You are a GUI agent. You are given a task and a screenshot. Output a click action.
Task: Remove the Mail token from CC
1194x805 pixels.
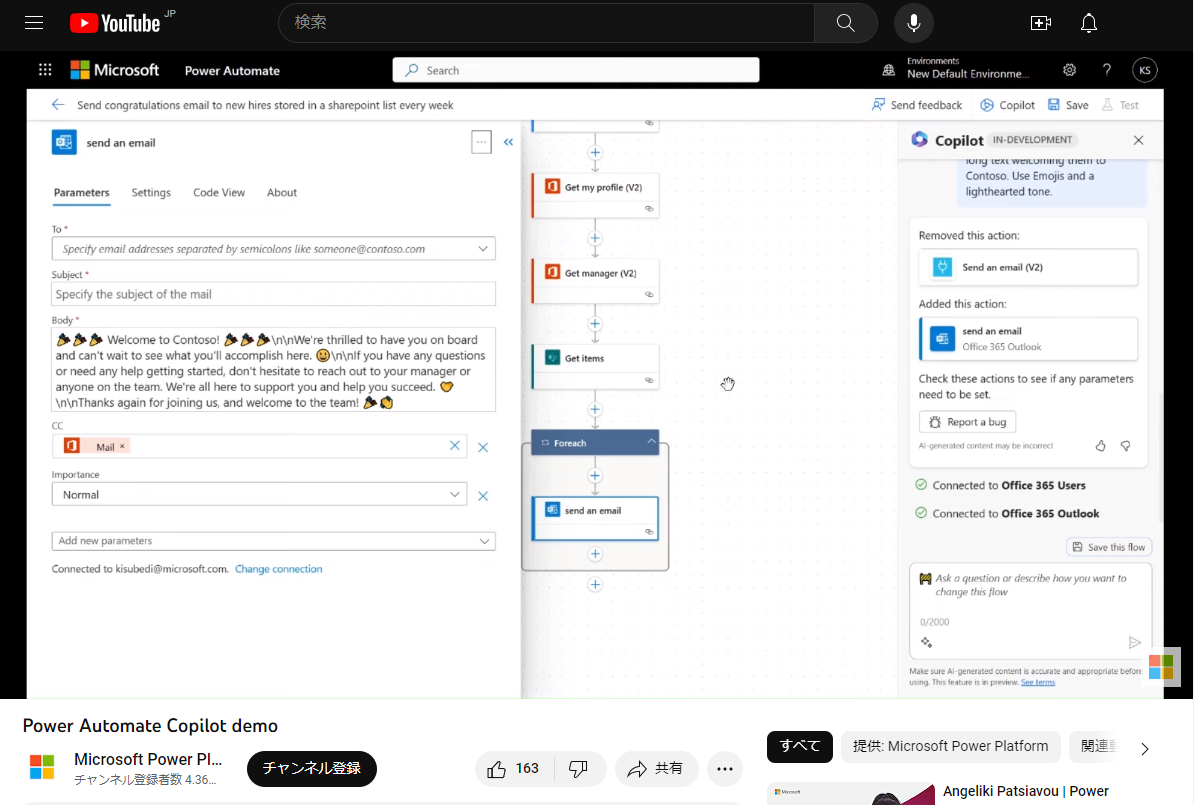[122, 446]
